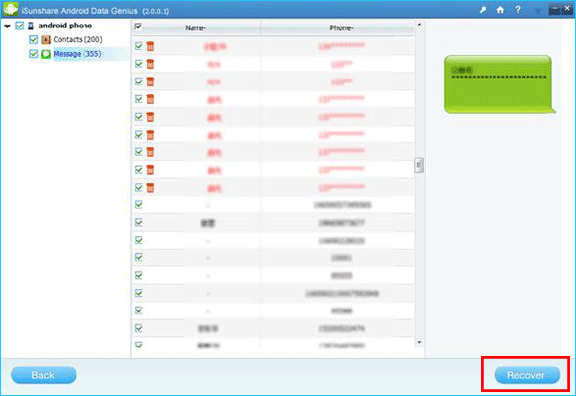Click the iSunshare Android logo icon
The width and height of the screenshot is (576, 396).
tap(10, 9)
